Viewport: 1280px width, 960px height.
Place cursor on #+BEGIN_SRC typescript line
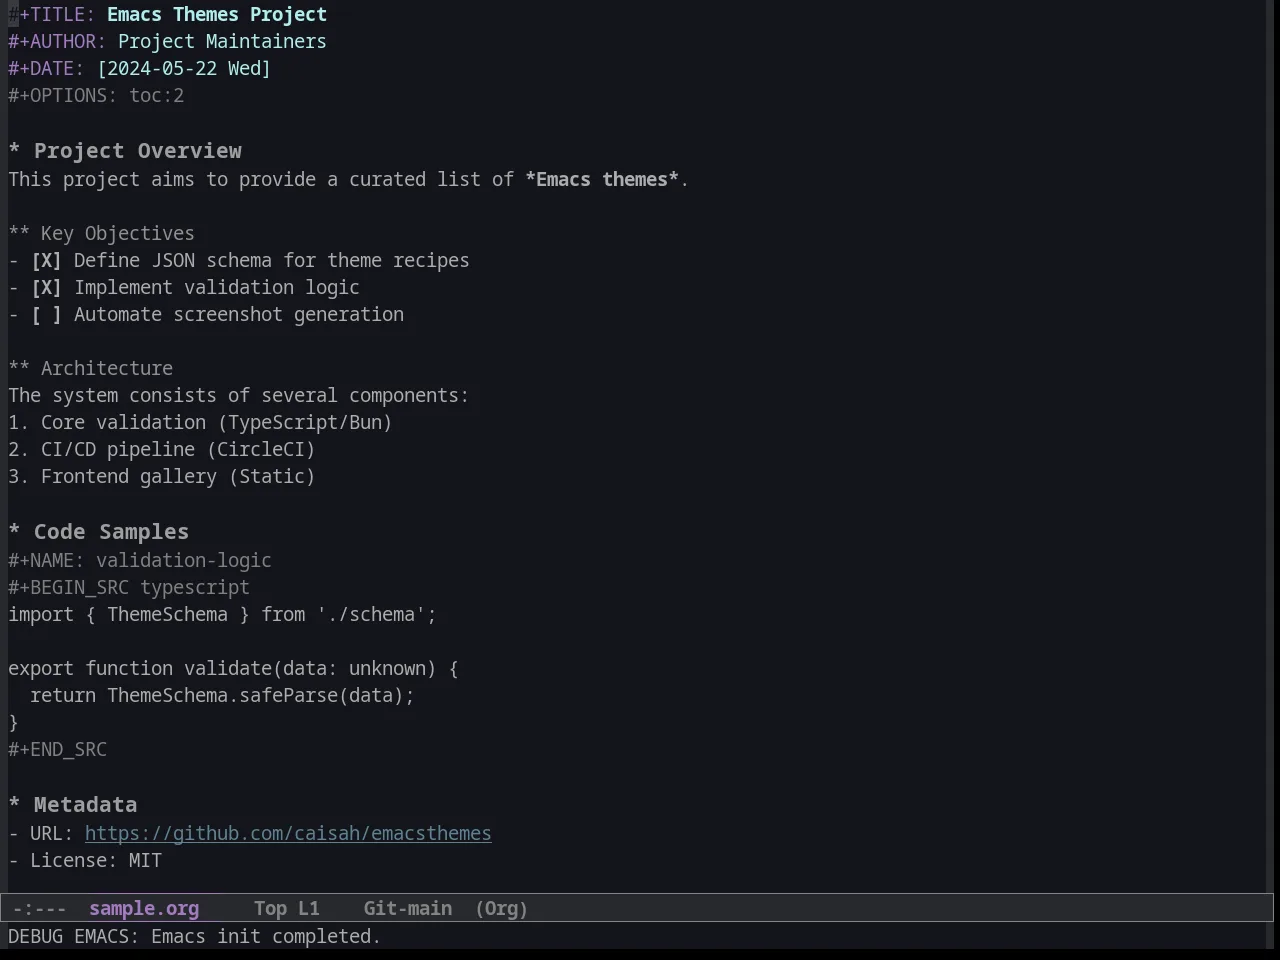pos(129,588)
